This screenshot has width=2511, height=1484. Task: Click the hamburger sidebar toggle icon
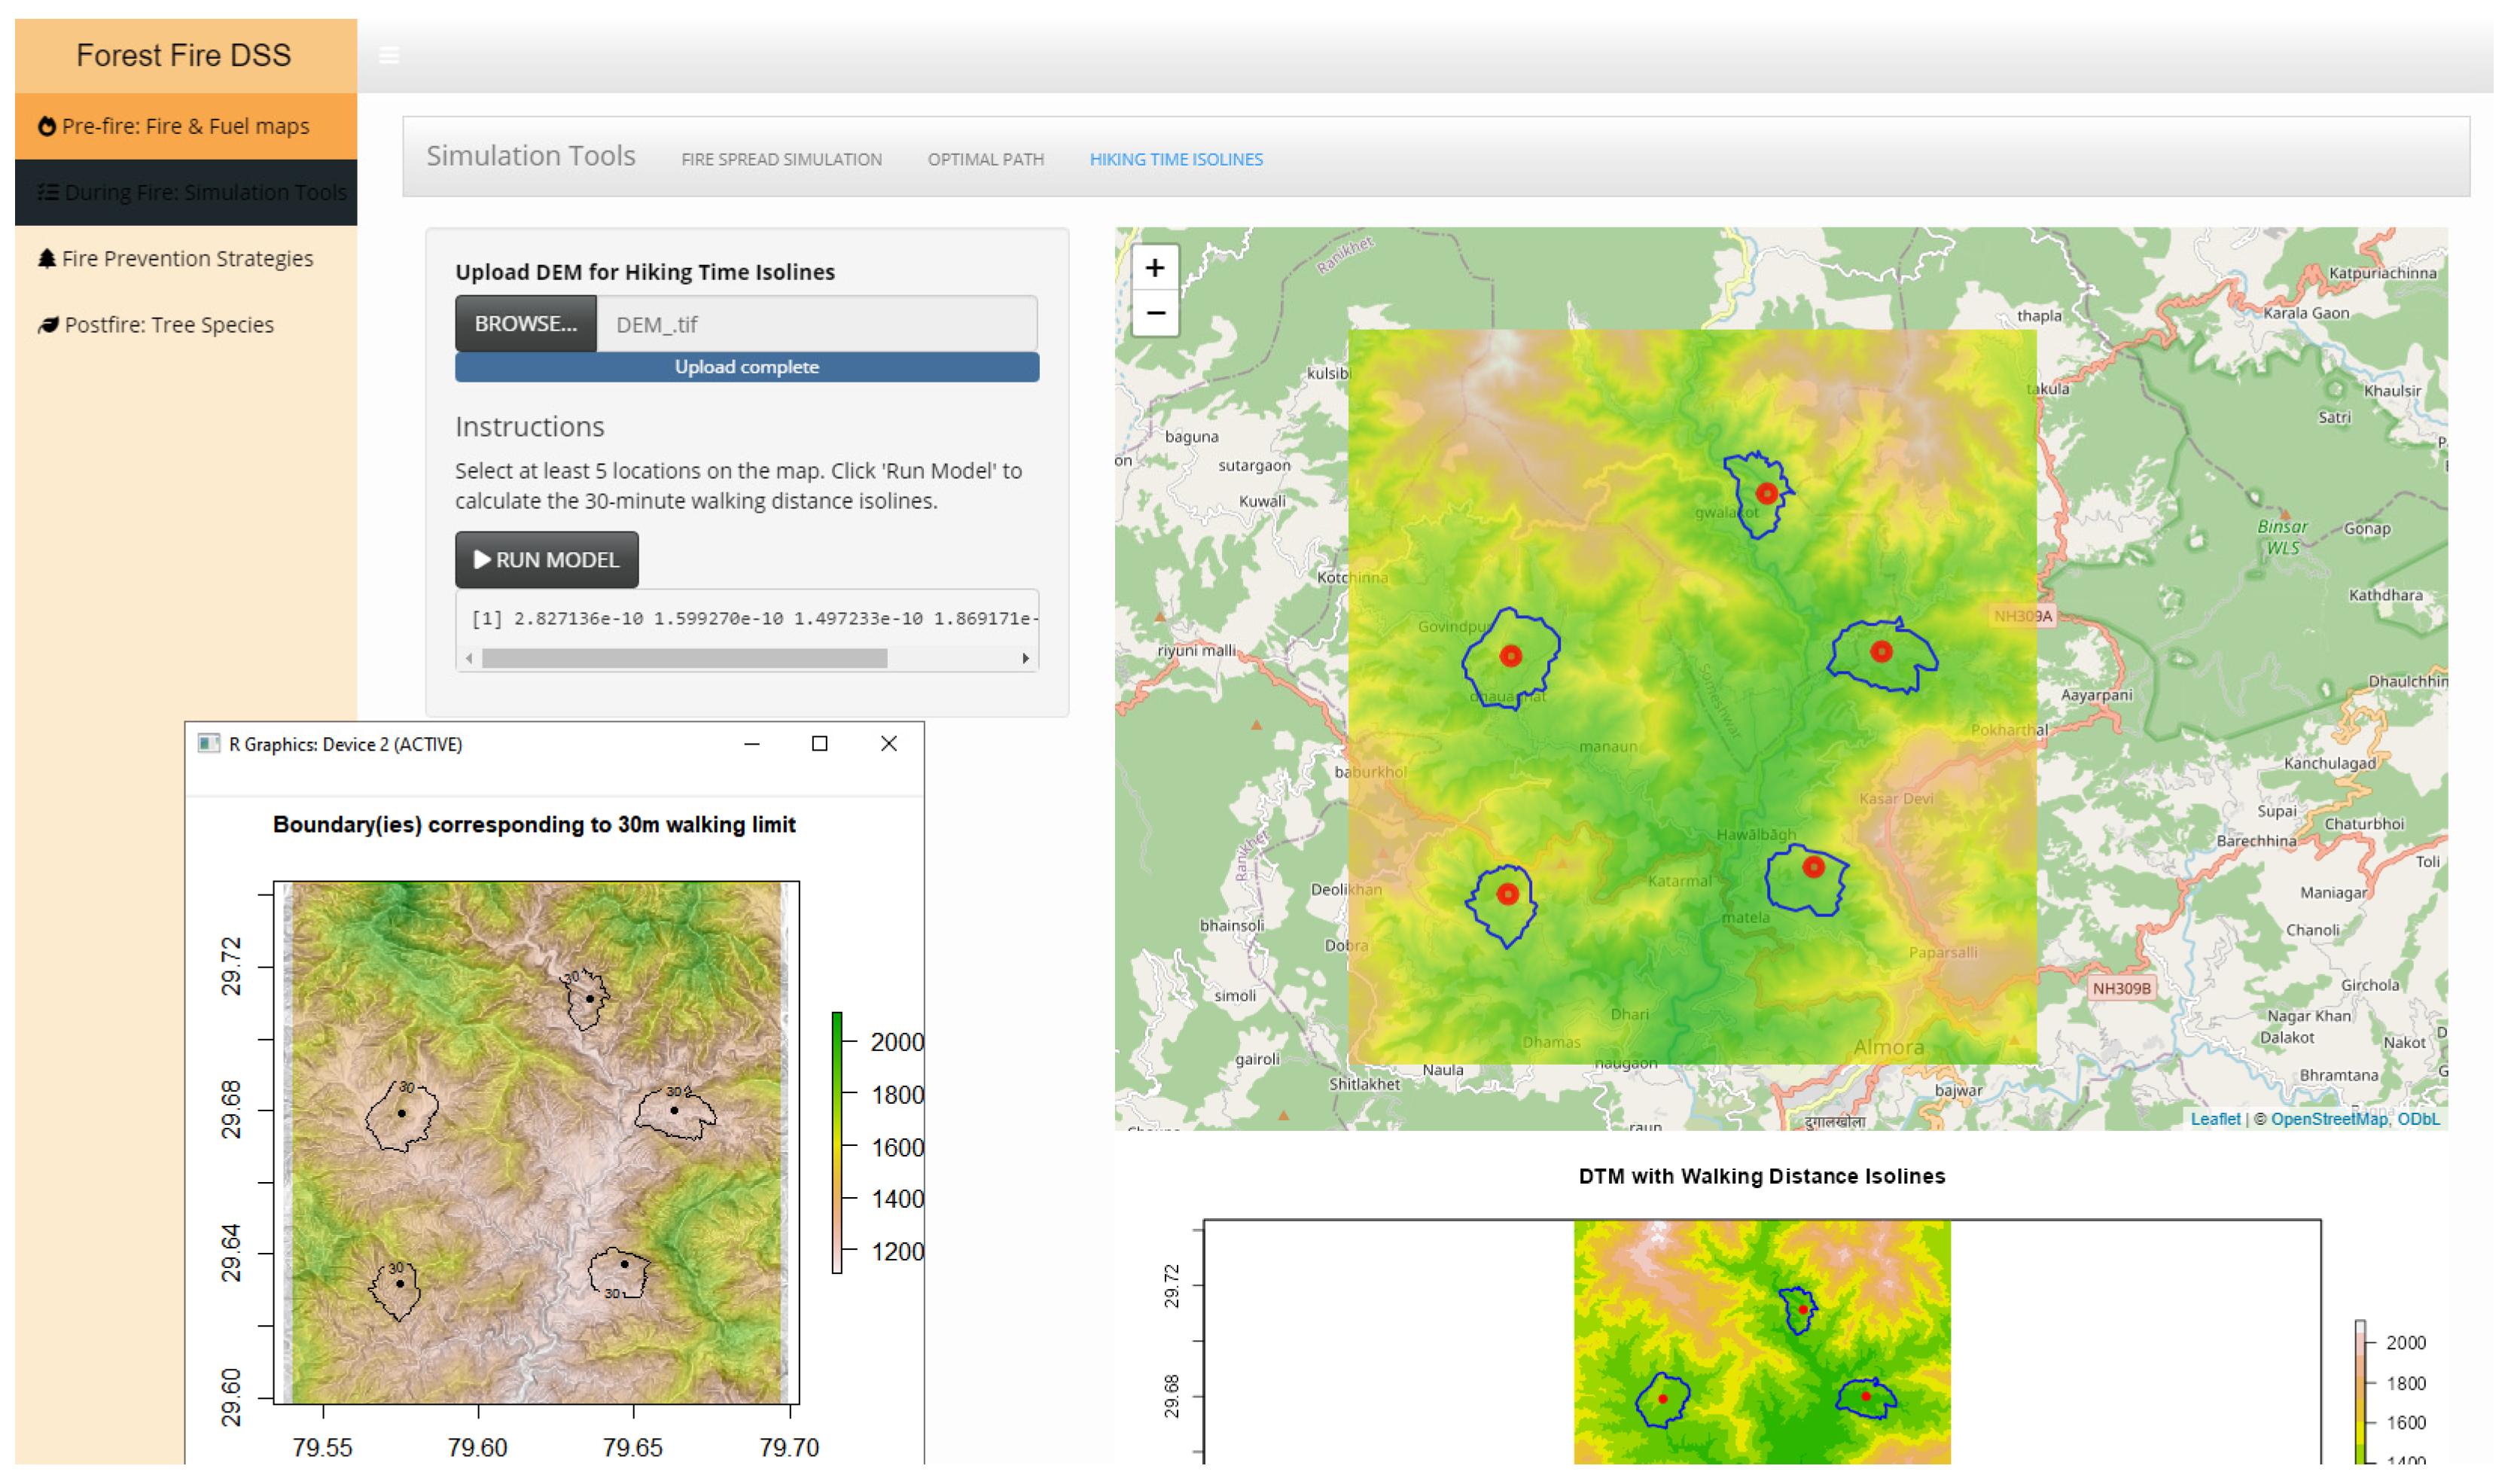click(389, 56)
